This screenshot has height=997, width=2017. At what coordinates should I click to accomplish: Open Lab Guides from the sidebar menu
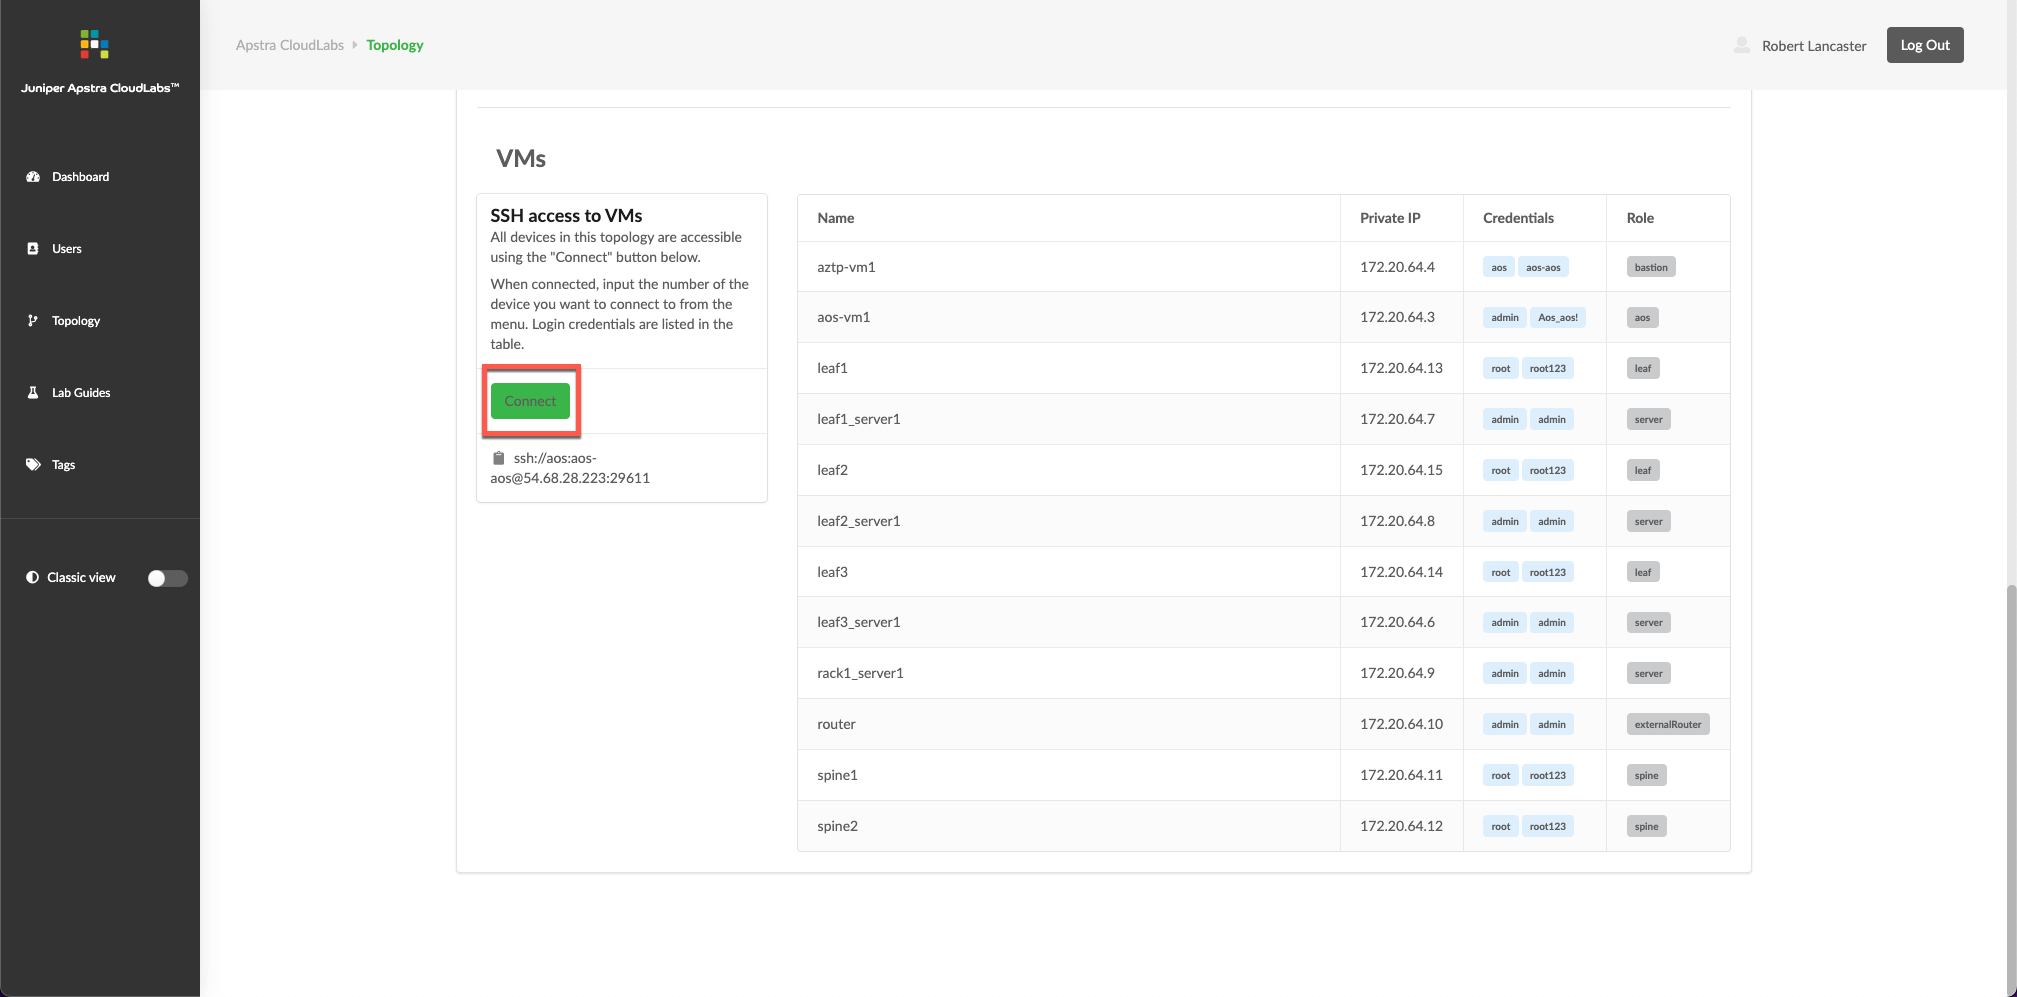click(x=81, y=393)
